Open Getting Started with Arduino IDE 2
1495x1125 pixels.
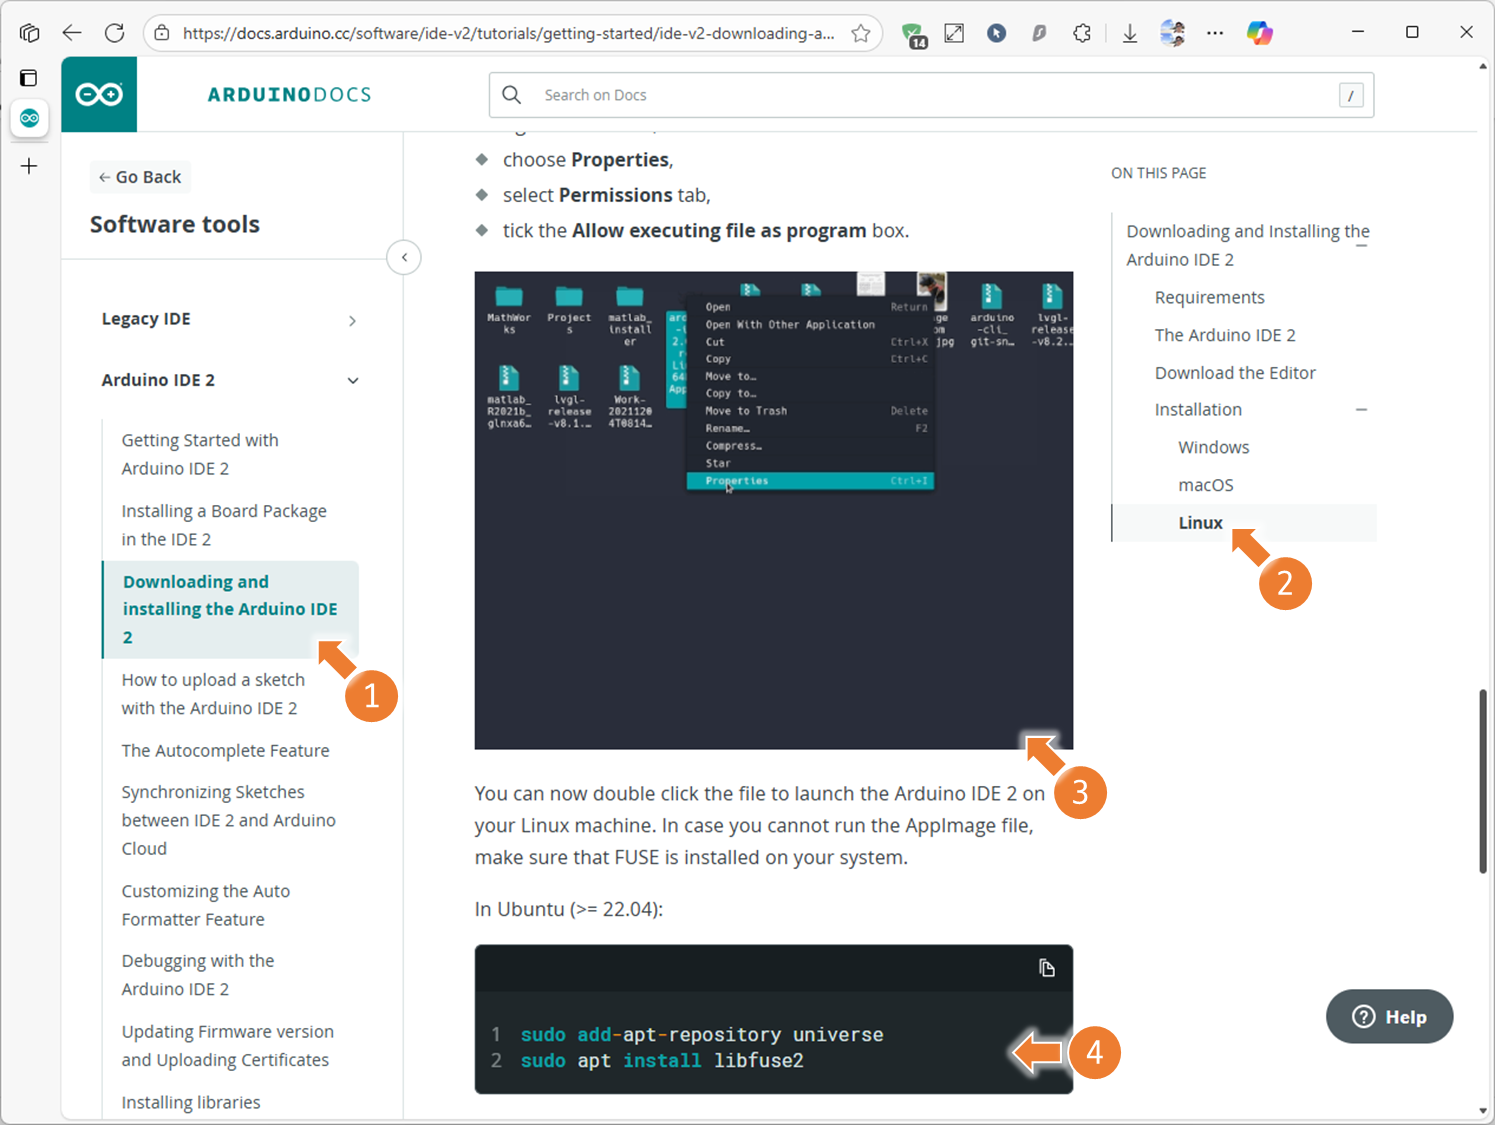point(200,454)
